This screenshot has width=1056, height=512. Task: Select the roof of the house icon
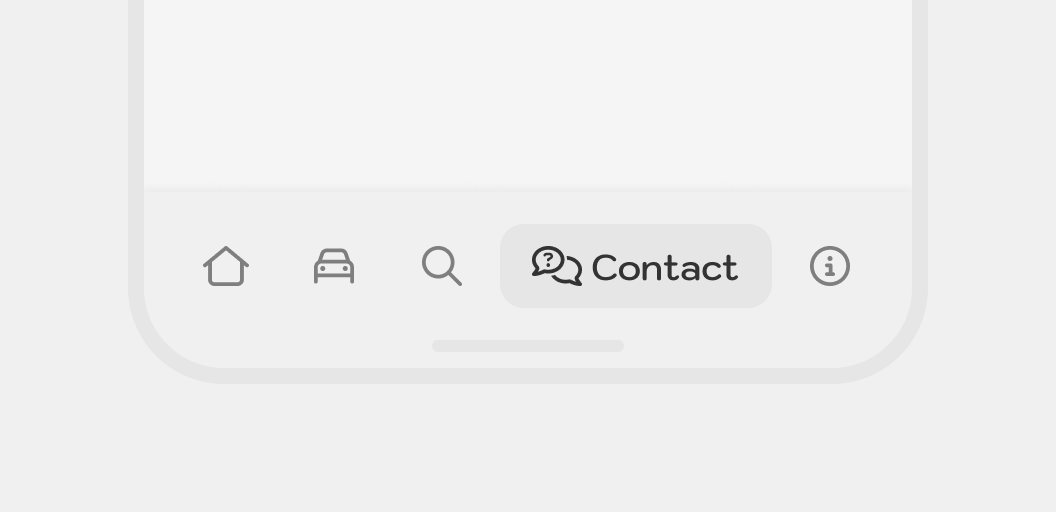tap(226, 255)
